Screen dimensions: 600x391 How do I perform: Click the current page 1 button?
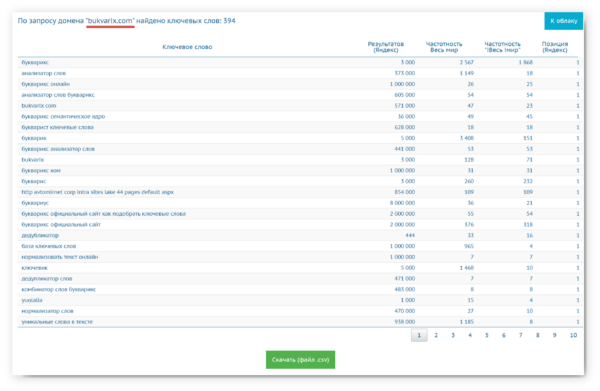click(x=419, y=336)
